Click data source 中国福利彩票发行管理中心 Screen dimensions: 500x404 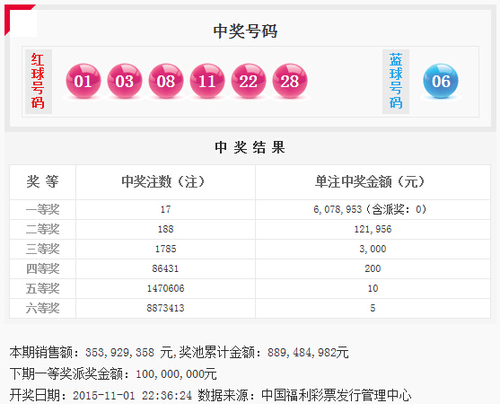click(x=336, y=395)
